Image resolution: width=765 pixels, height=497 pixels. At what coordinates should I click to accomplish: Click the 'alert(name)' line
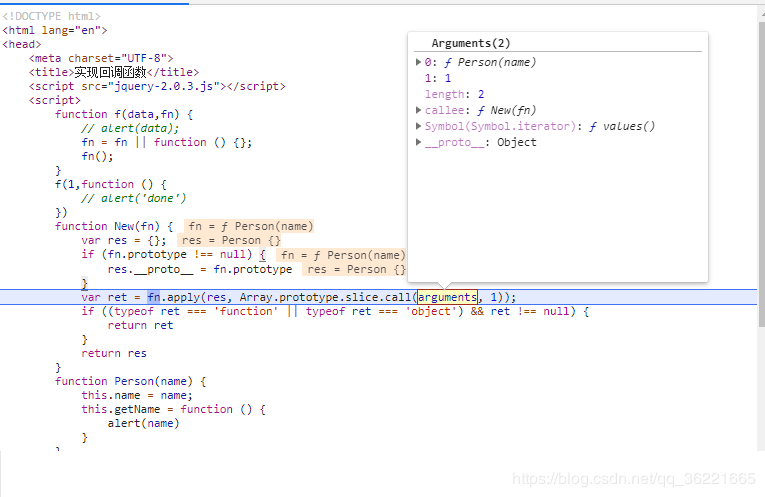(144, 423)
